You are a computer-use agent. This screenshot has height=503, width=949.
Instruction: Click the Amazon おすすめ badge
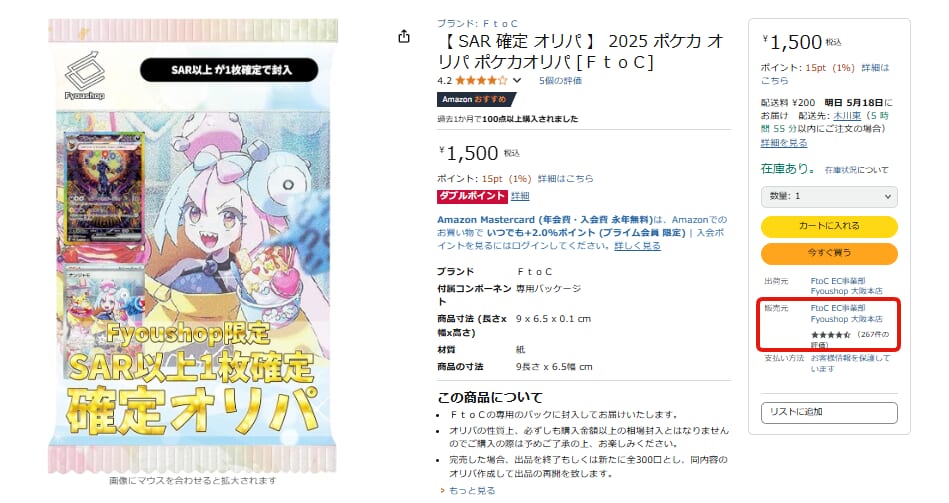476,99
